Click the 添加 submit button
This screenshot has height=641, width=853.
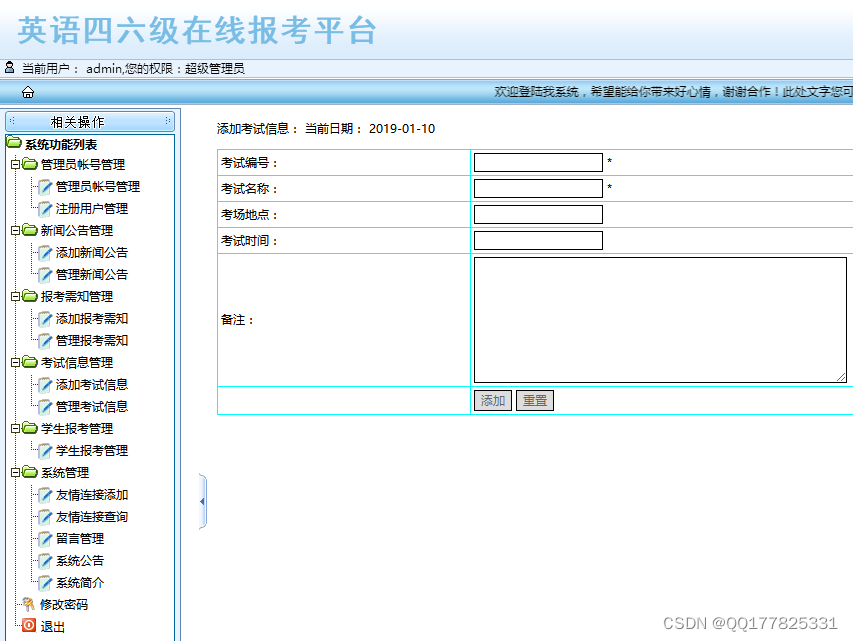click(x=493, y=400)
